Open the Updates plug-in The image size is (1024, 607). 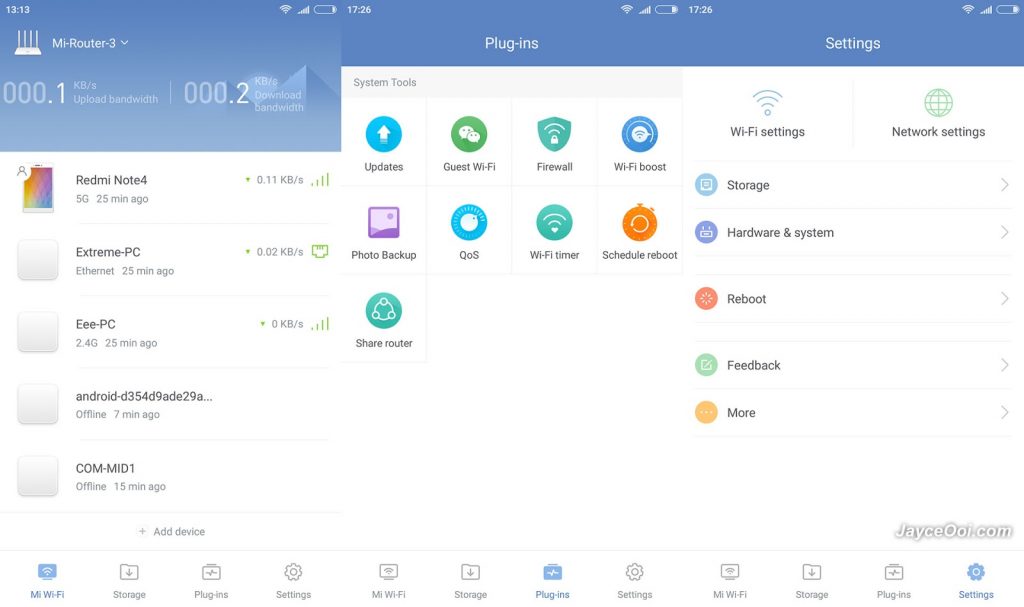pos(384,135)
